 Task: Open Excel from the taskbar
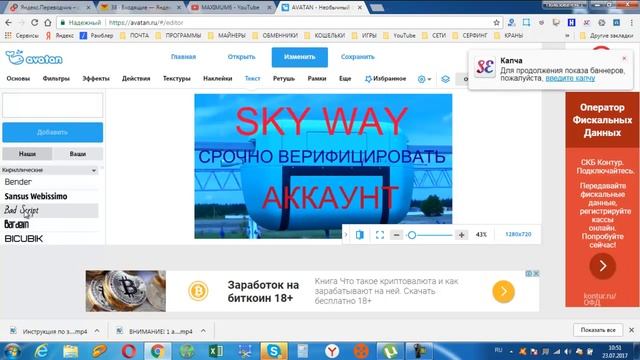pos(216,351)
